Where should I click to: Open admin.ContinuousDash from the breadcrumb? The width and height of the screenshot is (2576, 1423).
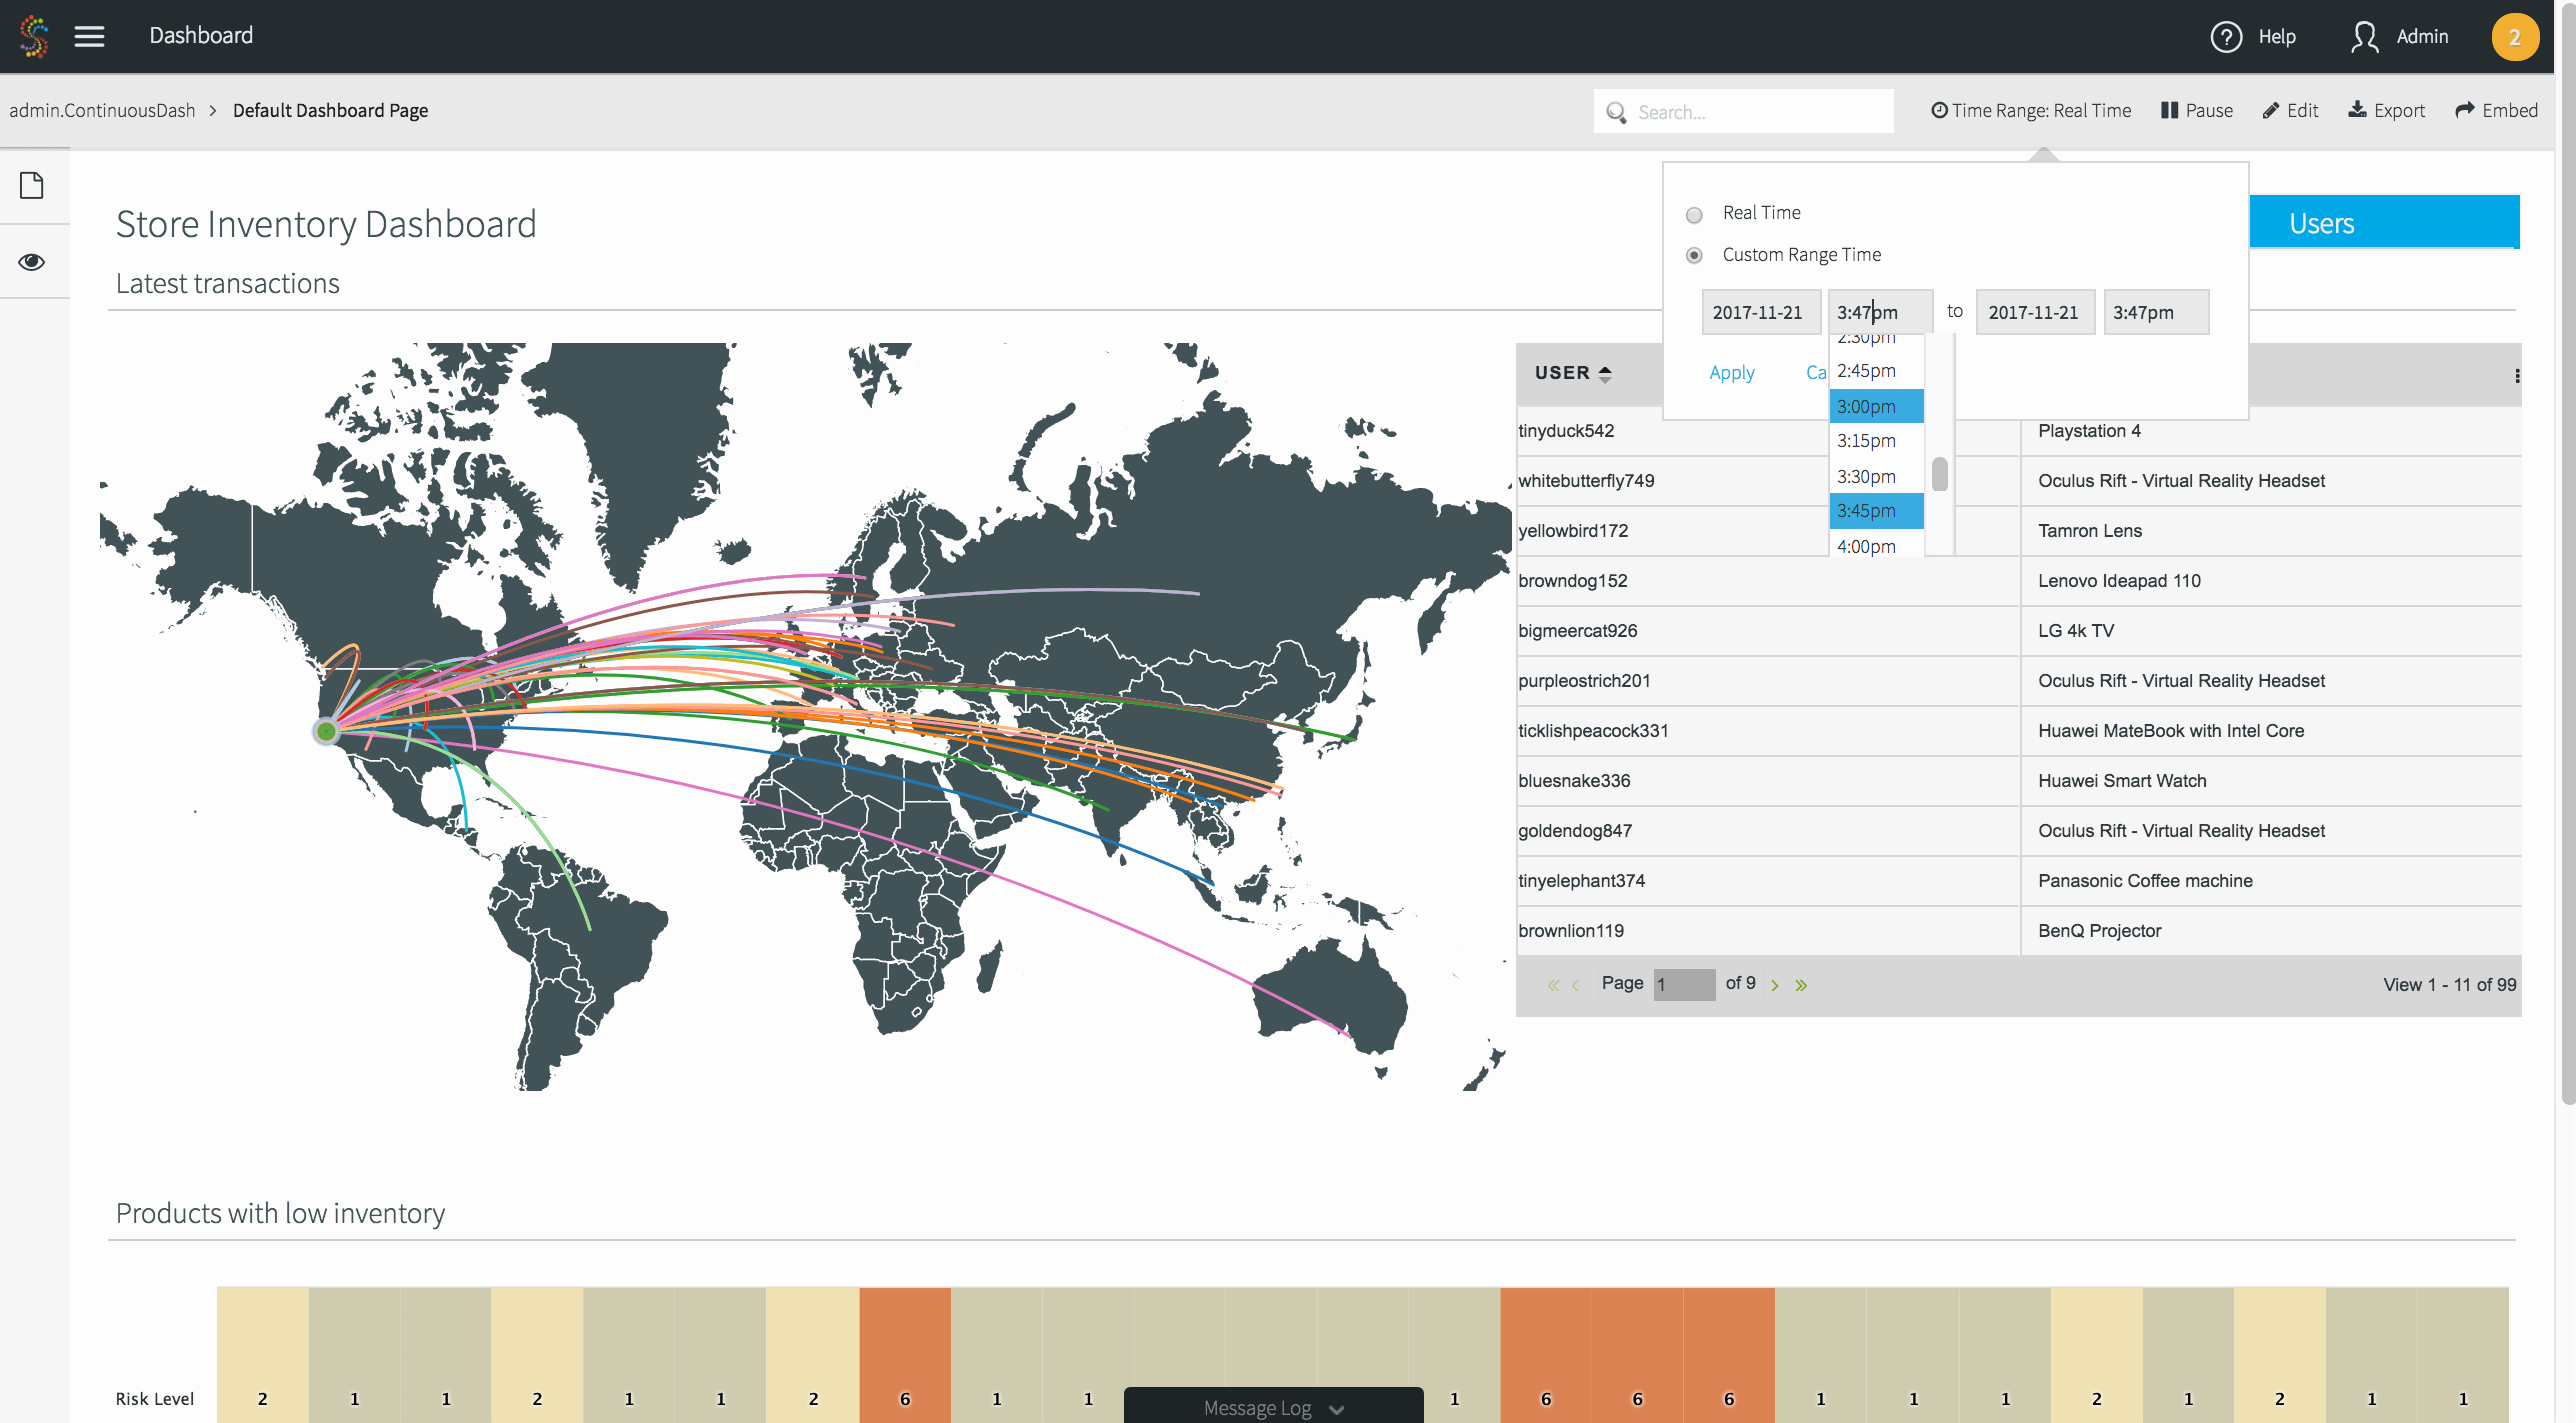[103, 110]
